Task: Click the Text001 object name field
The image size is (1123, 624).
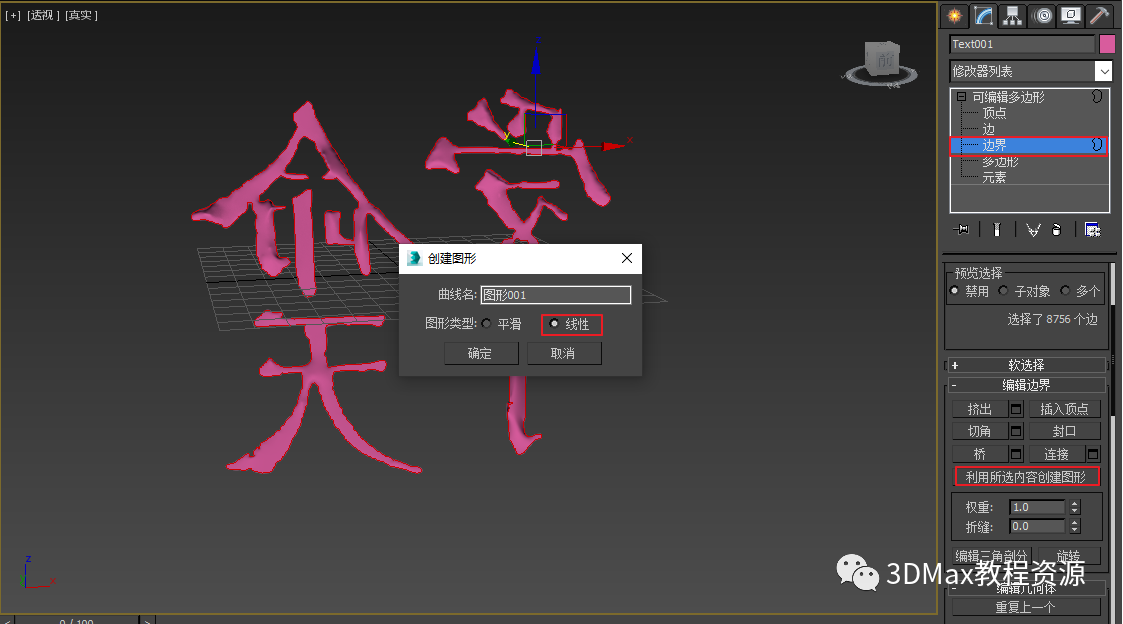Action: coord(1022,44)
